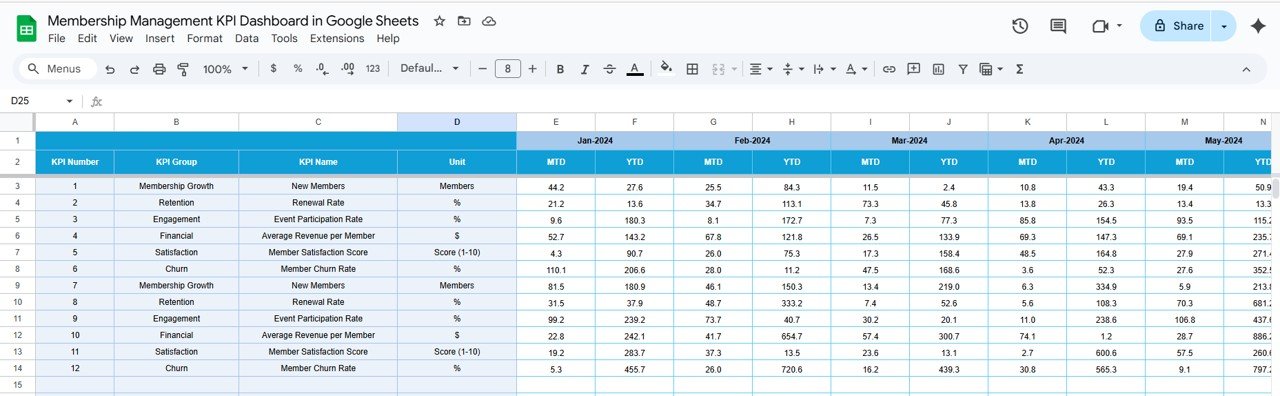
Task: Star this spreadsheet document
Action: (440, 21)
